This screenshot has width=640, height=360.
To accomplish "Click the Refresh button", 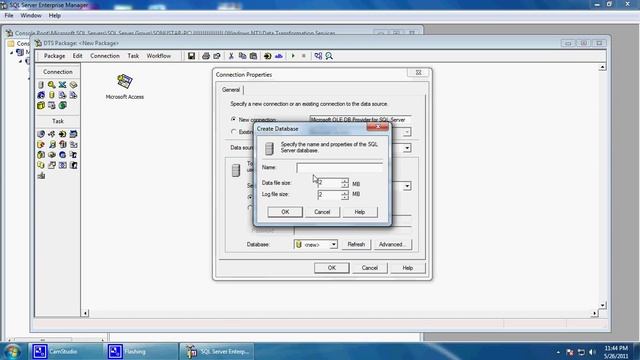I will [x=356, y=244].
